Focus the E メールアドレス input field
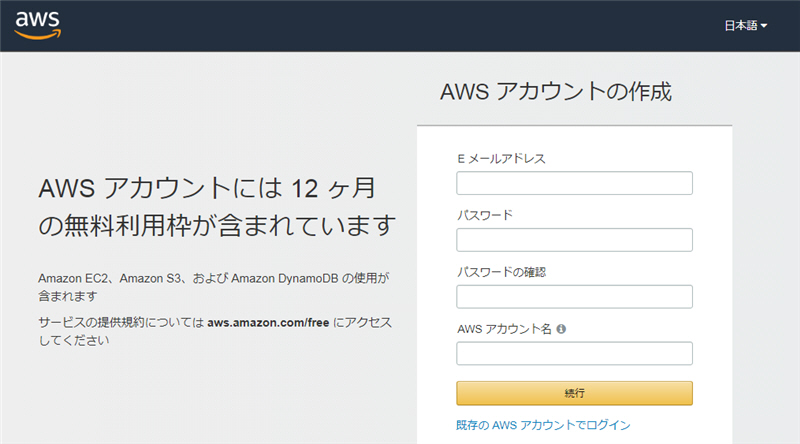Viewport: 800px width, 444px height. pyautogui.click(x=574, y=183)
